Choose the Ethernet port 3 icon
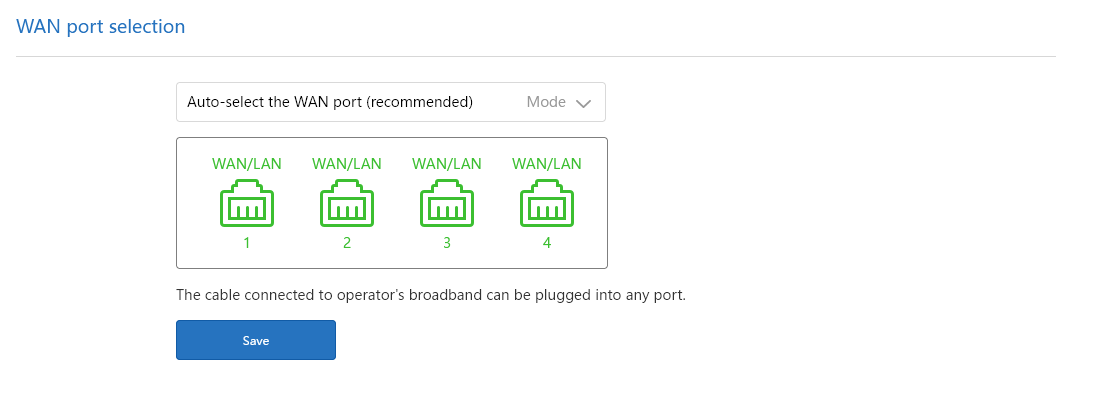1103x410 pixels. 447,205
